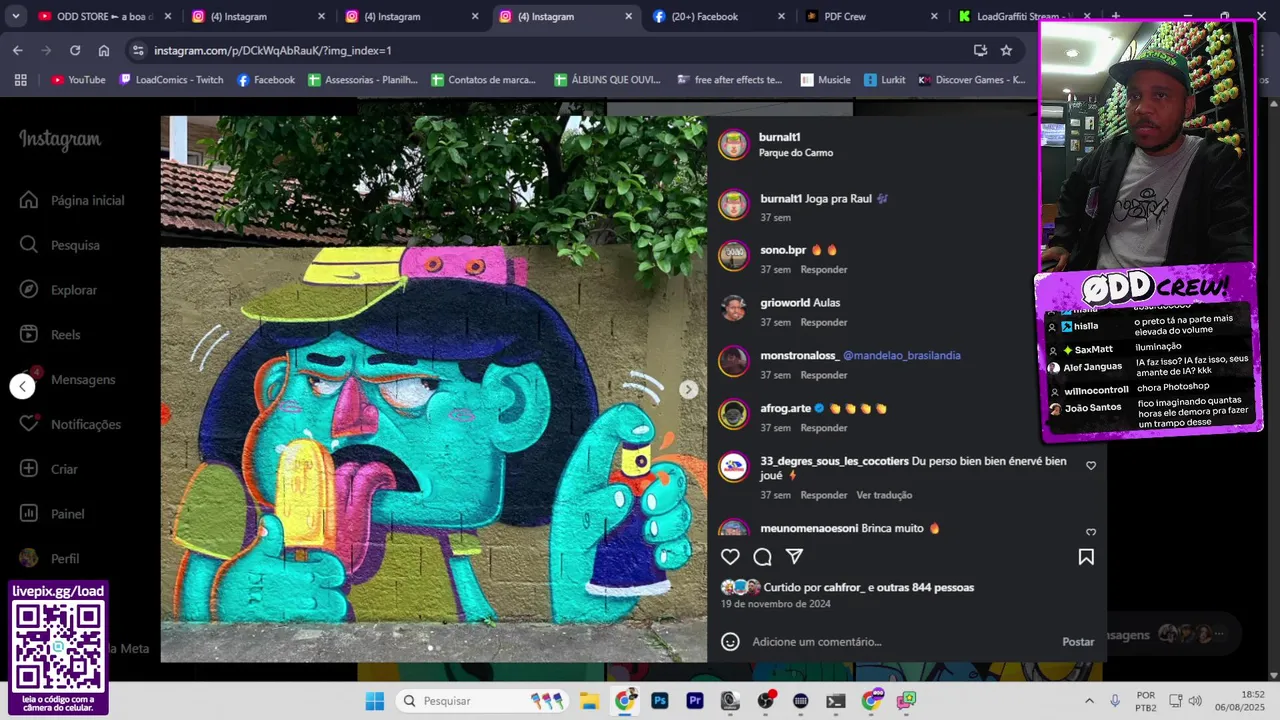Click the taskbar Pesquisar search box
Image resolution: width=1280 pixels, height=720 pixels.
pyautogui.click(x=483, y=701)
